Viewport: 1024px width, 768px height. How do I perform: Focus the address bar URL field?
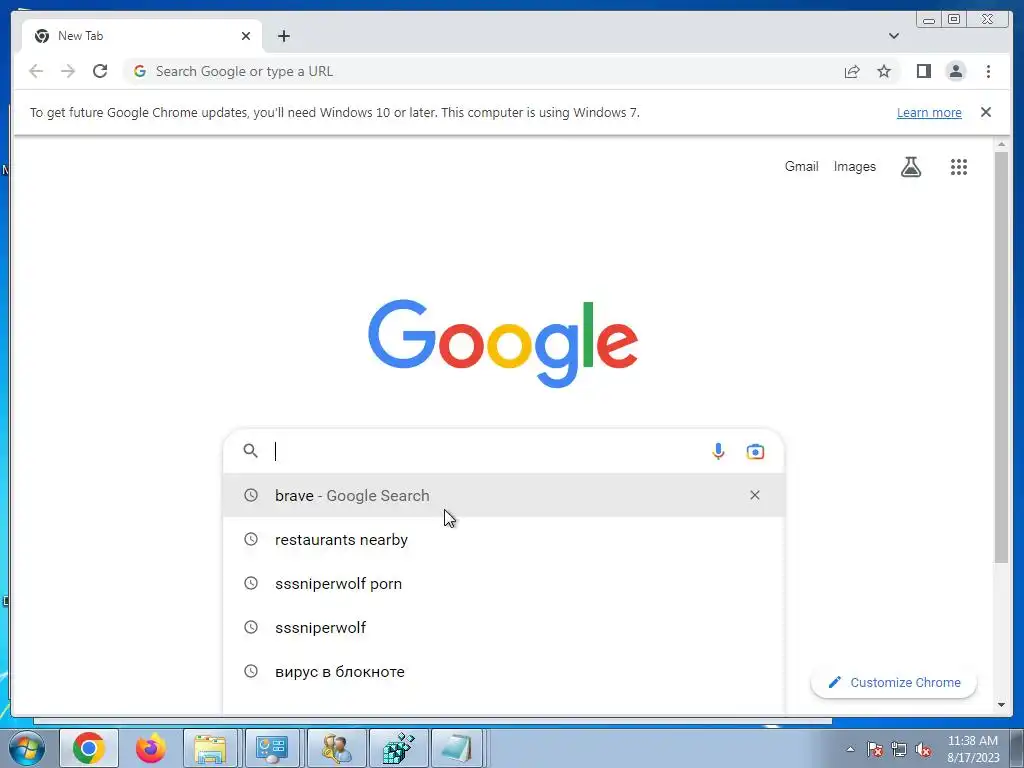(483, 71)
